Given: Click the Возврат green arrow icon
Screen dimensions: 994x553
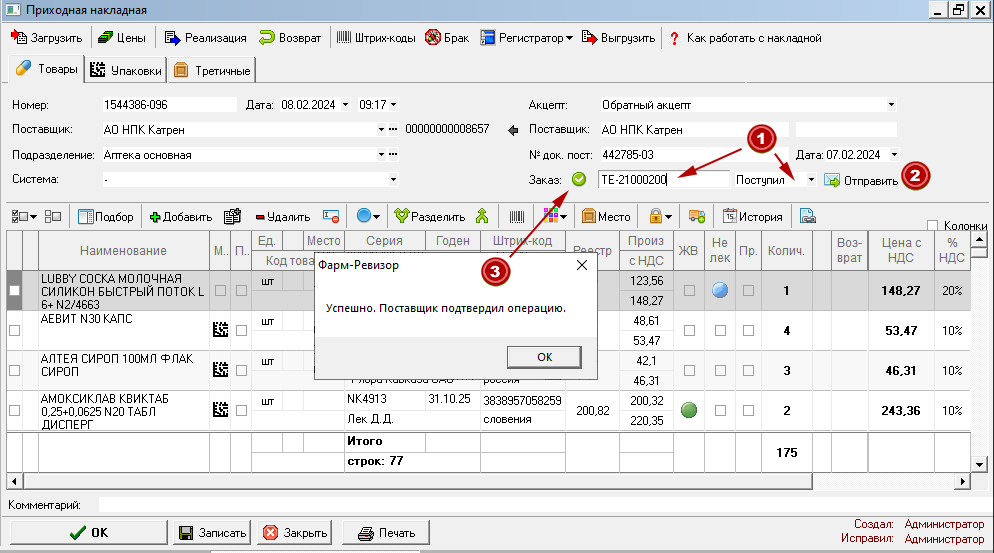Looking at the screenshot, I should pyautogui.click(x=266, y=38).
